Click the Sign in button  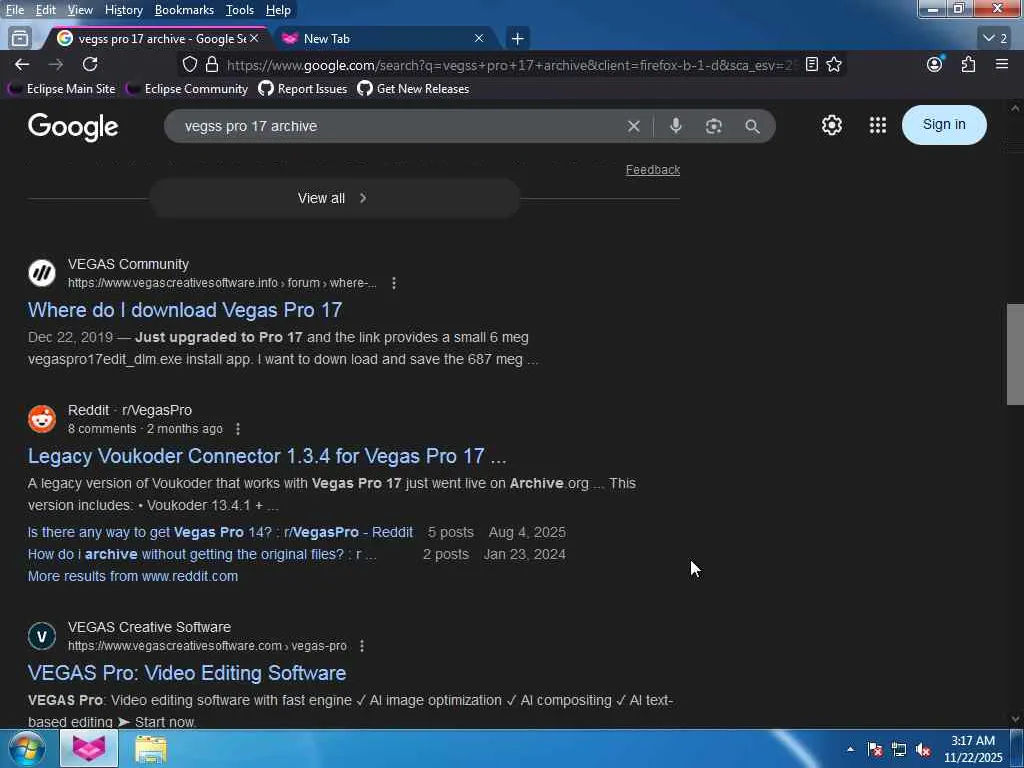point(944,125)
